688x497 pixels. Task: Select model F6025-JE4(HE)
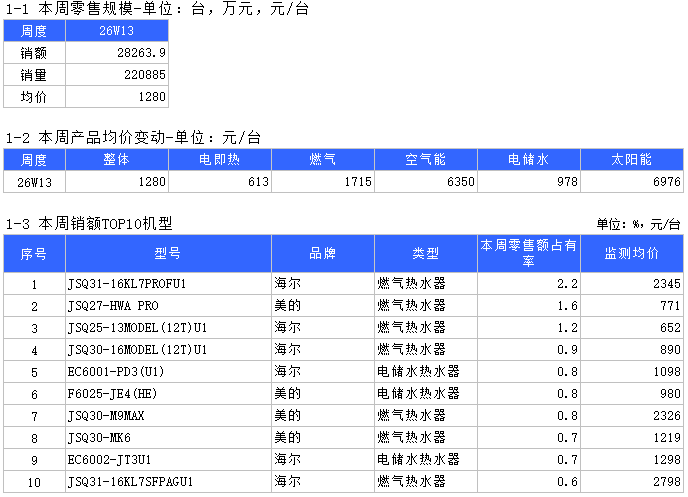pyautogui.click(x=112, y=393)
